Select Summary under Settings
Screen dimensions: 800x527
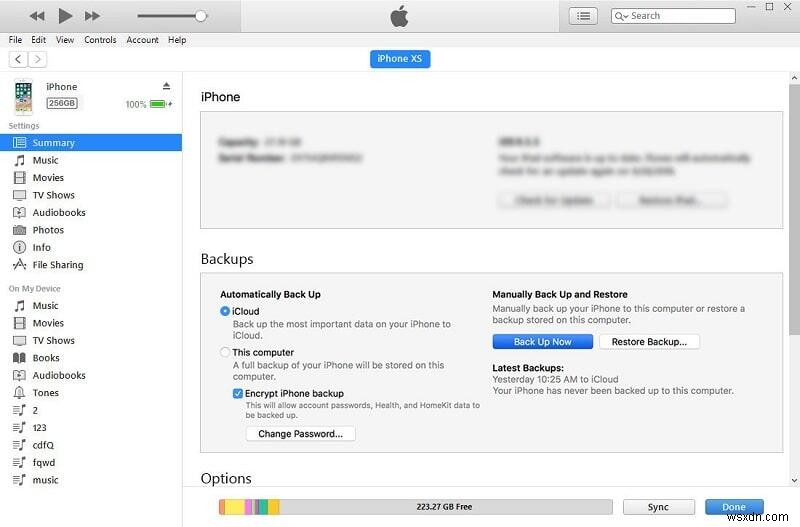tap(91, 143)
